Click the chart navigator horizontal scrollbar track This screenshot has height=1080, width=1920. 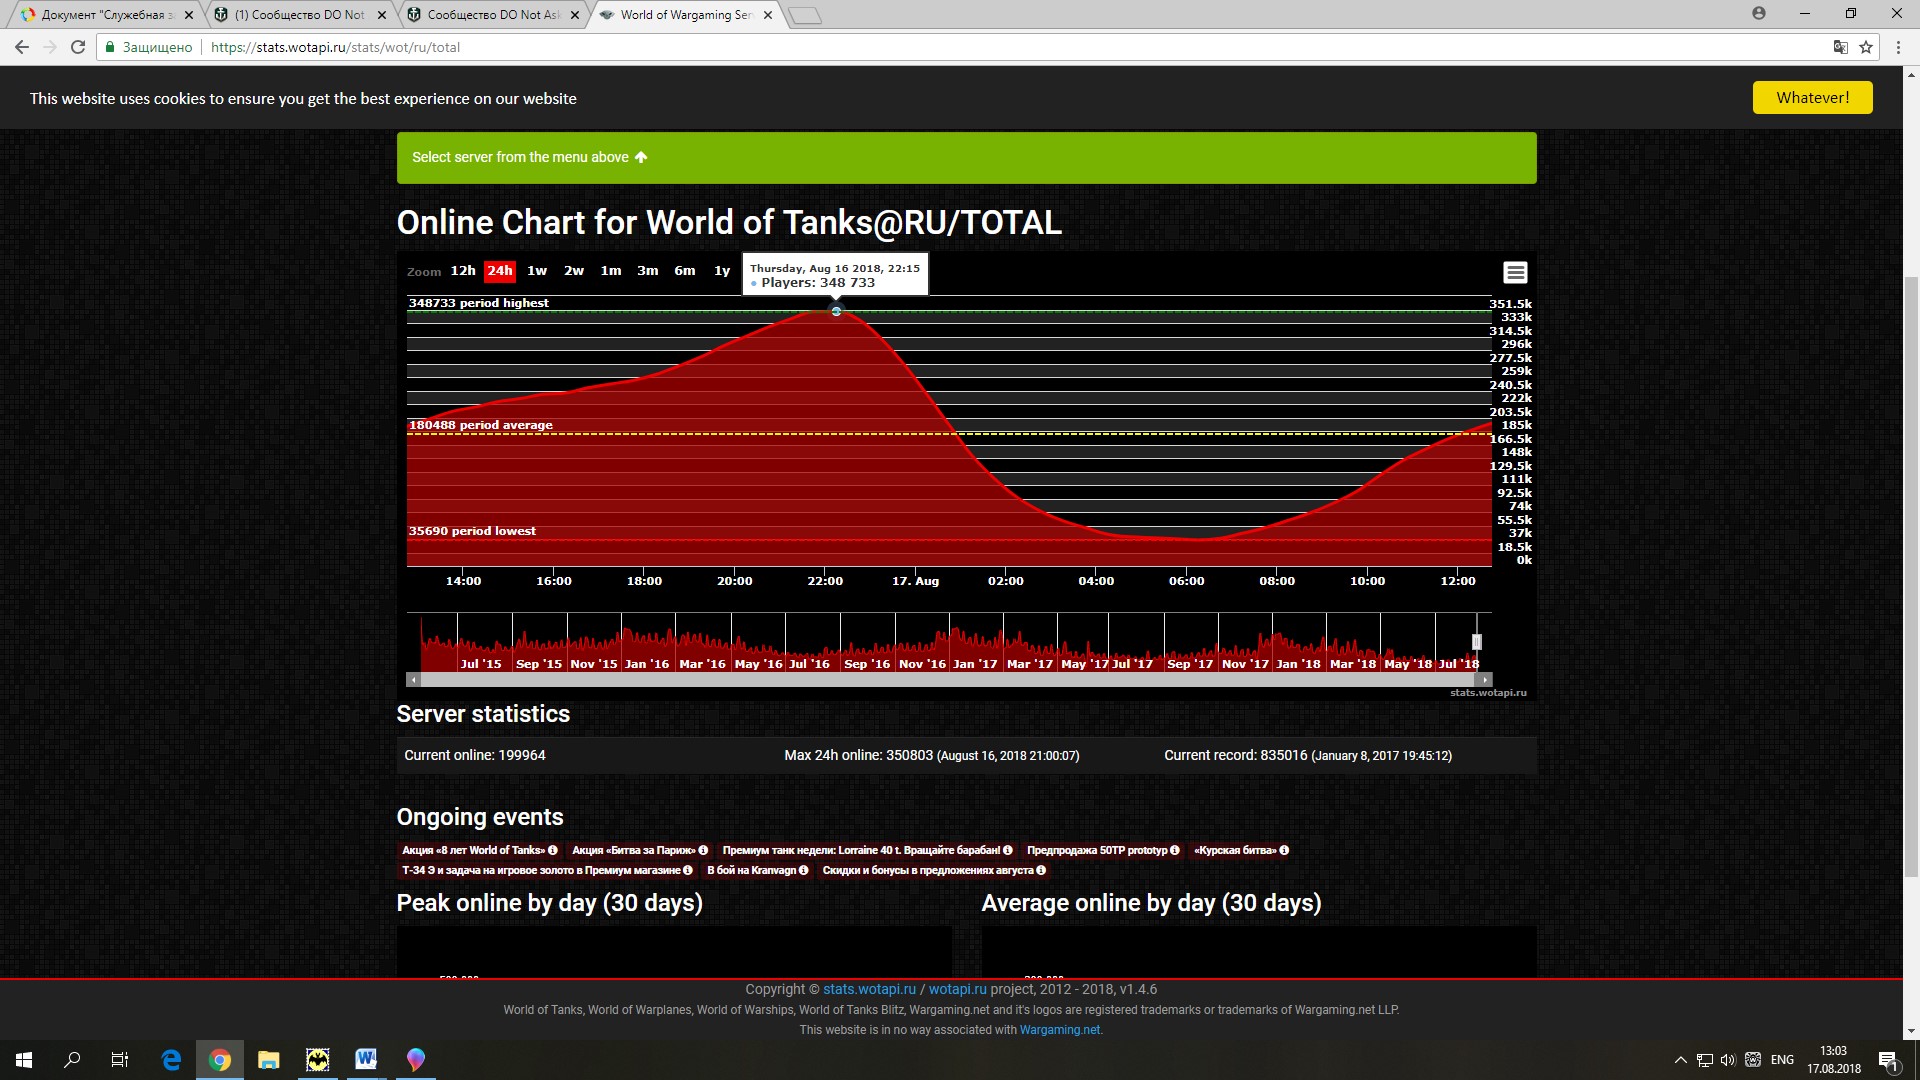949,679
